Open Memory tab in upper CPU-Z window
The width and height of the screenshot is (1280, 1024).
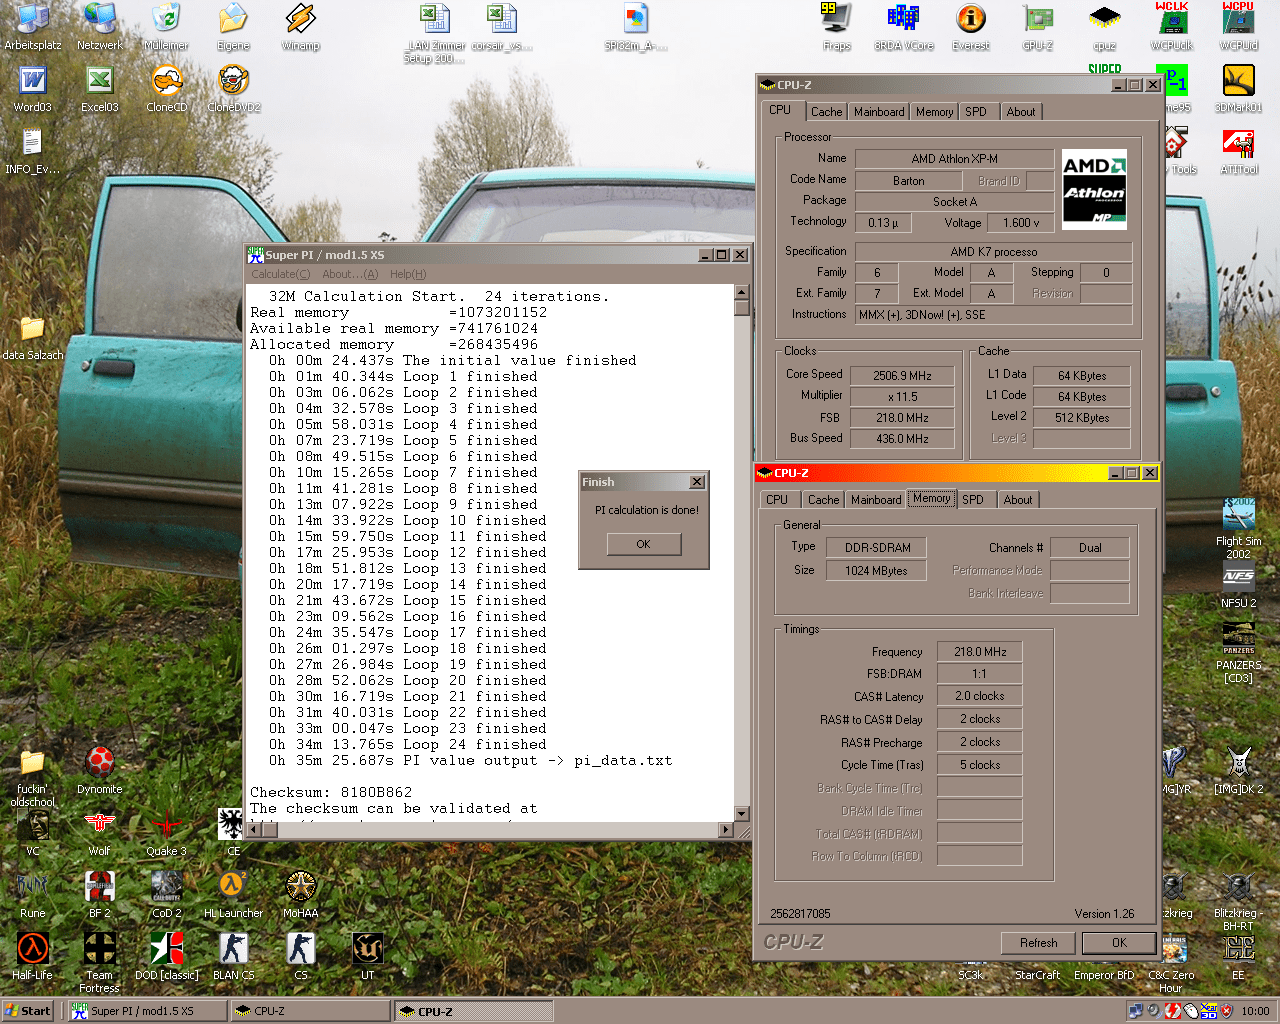[x=934, y=112]
